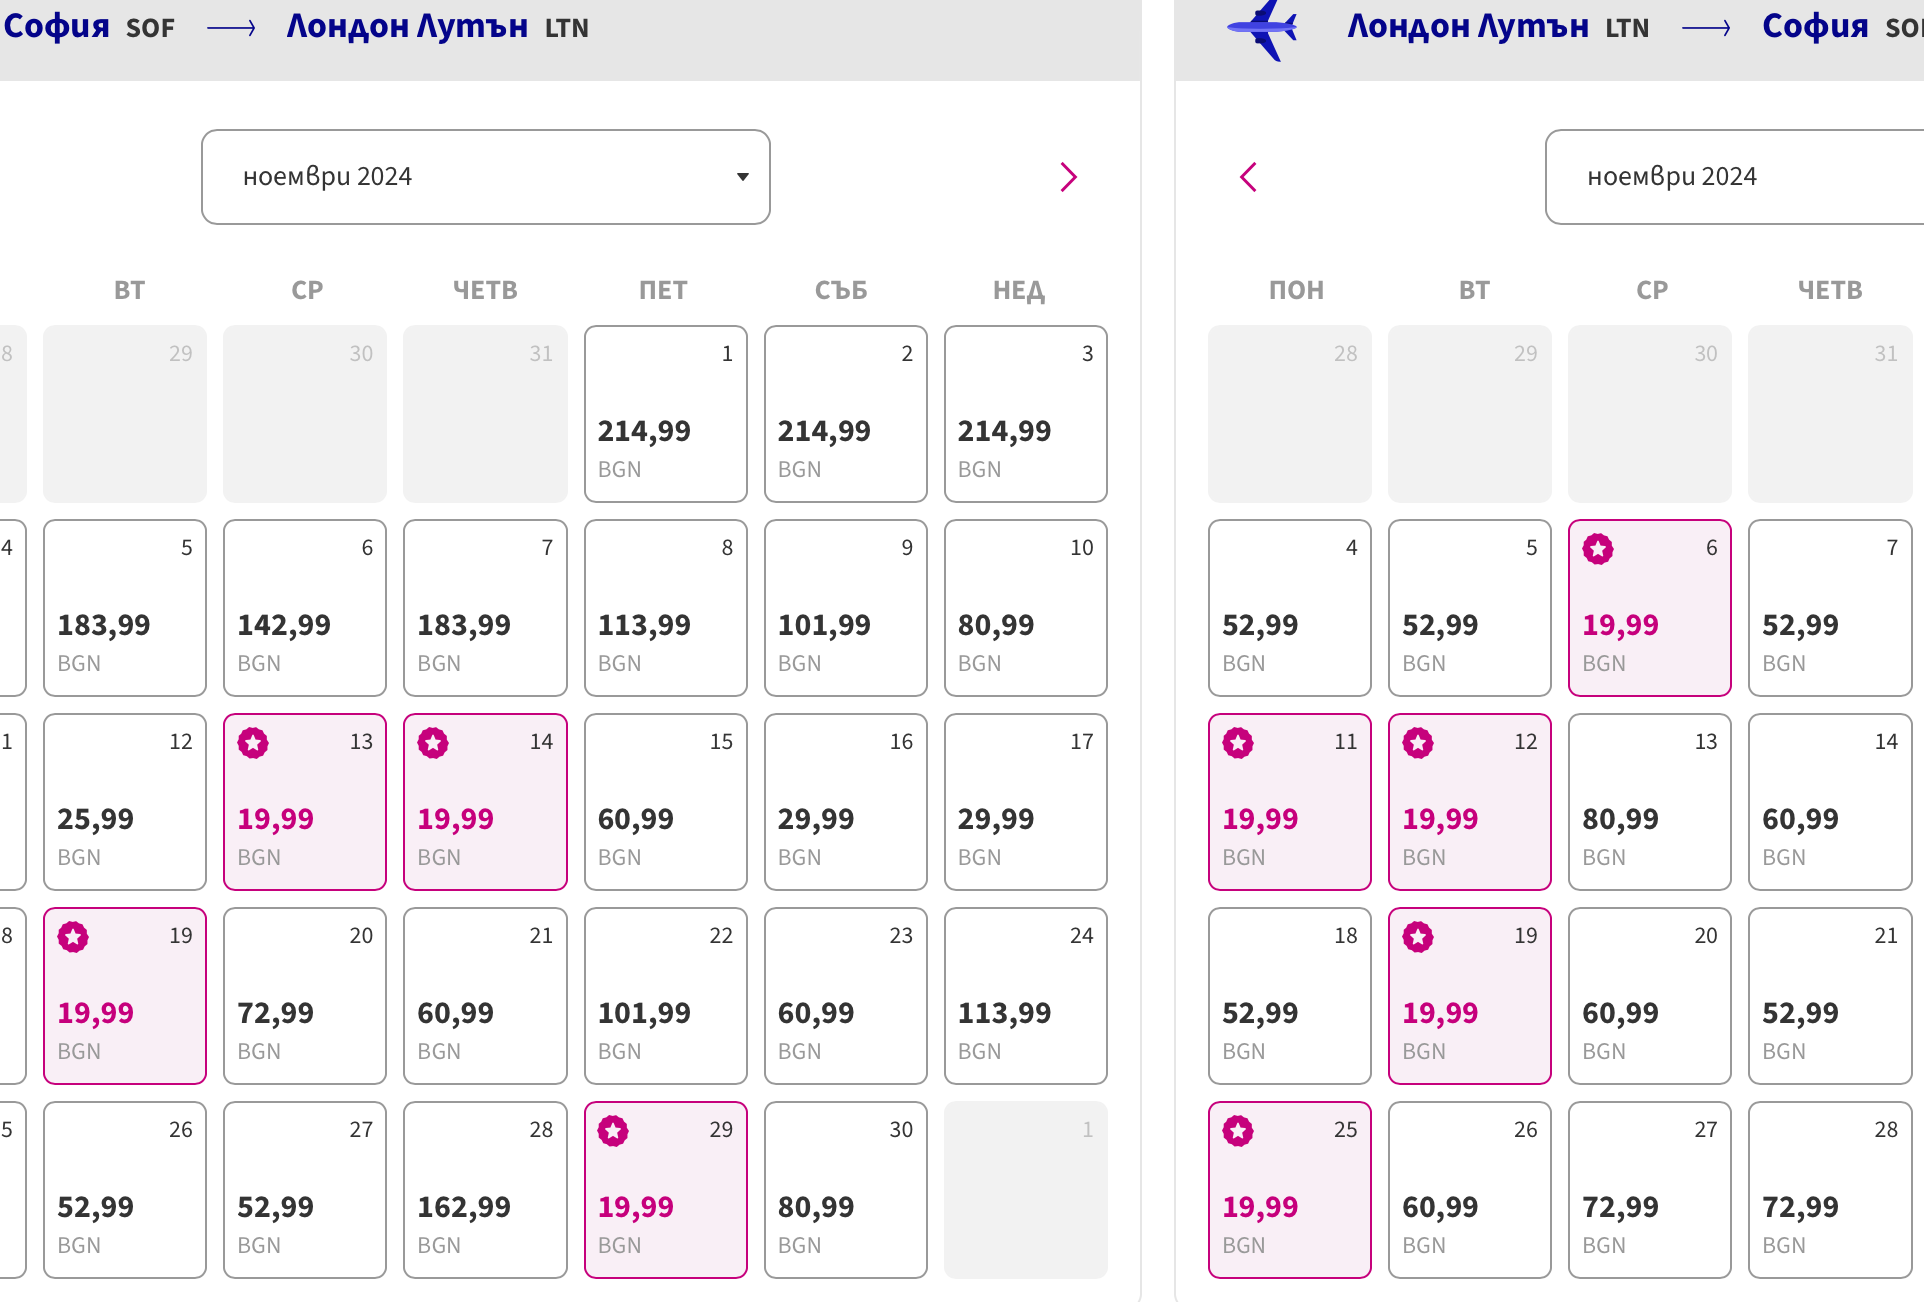The width and height of the screenshot is (1924, 1302).
Task: Go to previous month in return calendar
Action: (x=1248, y=177)
